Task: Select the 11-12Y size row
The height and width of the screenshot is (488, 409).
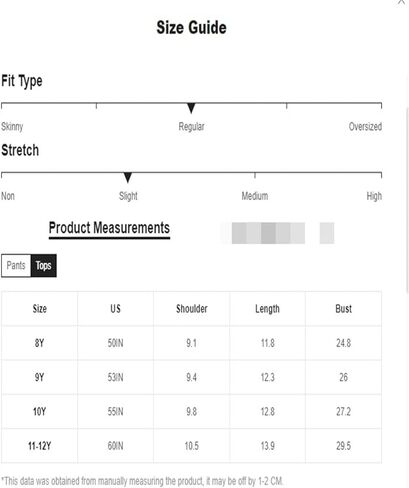Action: tap(191, 446)
